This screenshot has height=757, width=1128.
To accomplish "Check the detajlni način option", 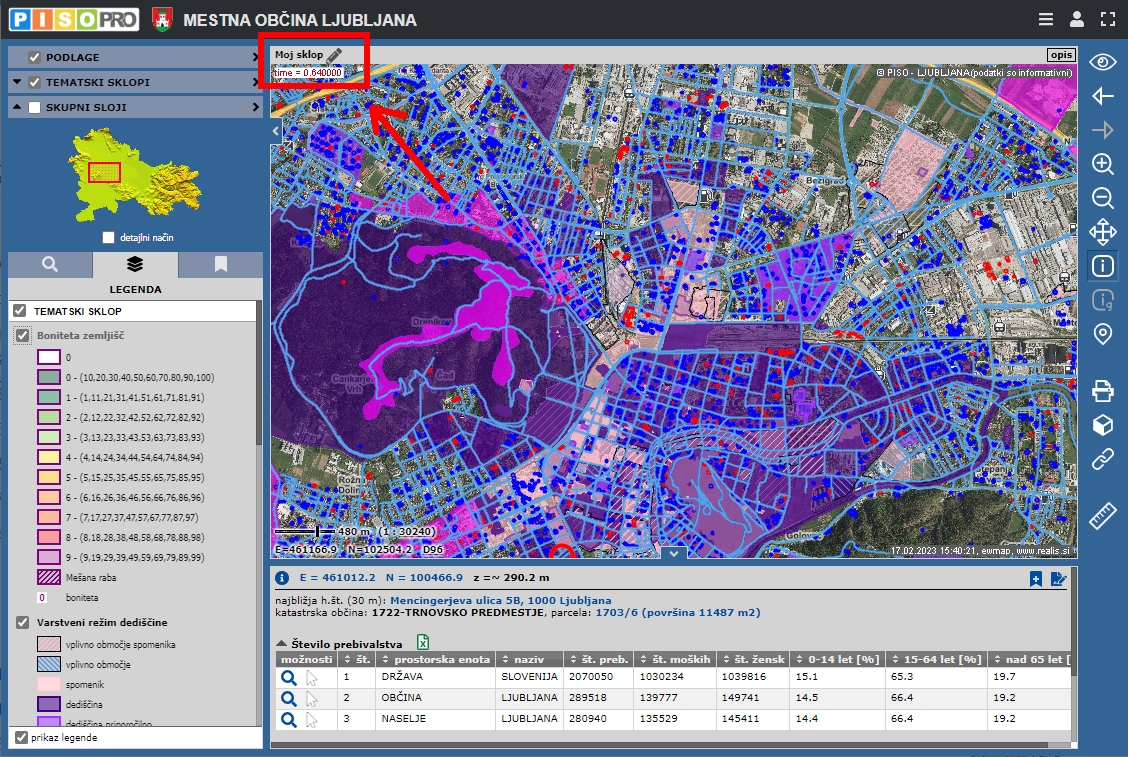I will pos(109,238).
